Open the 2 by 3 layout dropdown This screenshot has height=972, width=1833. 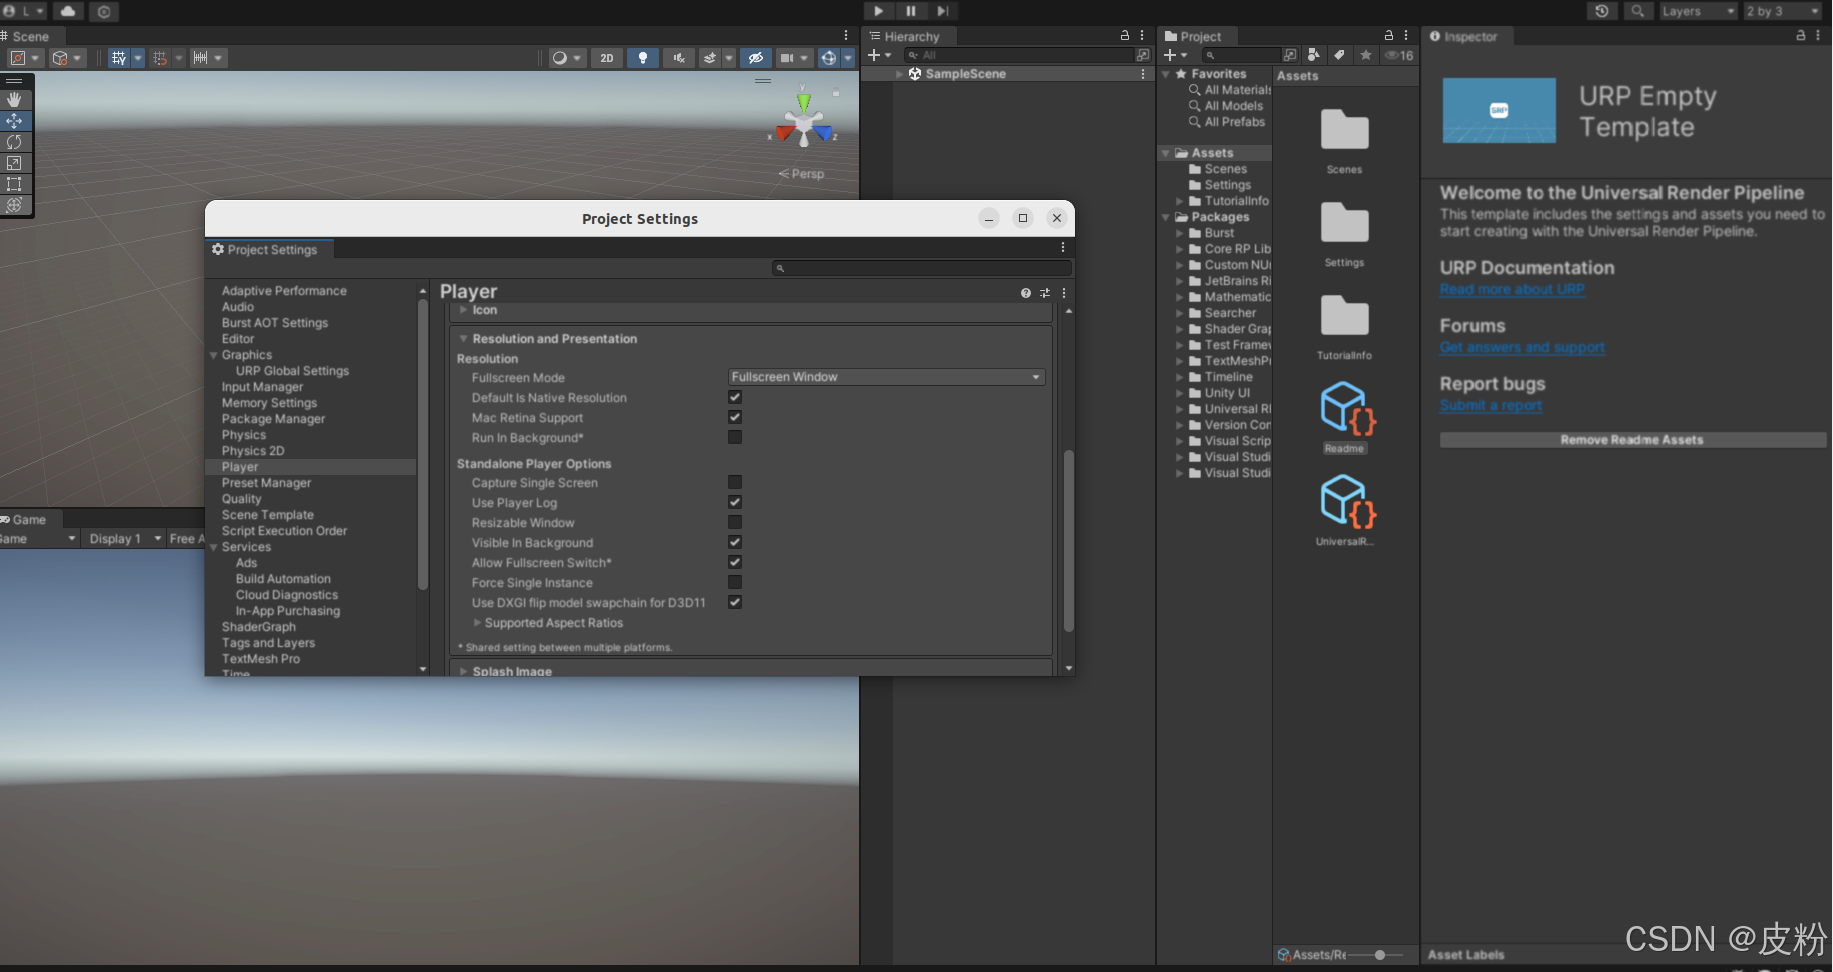pos(1783,11)
